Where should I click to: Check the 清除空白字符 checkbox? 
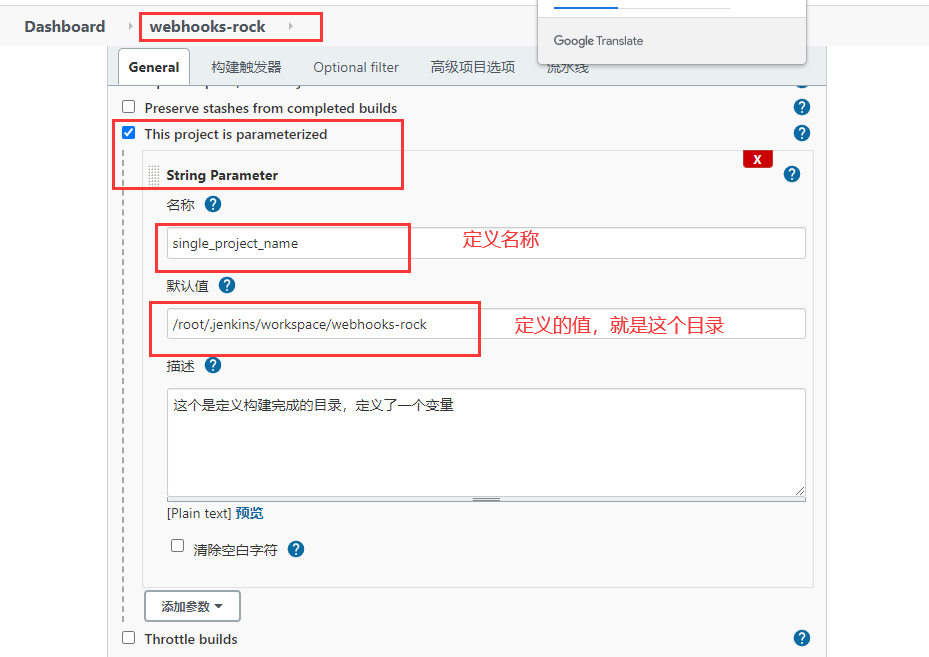(x=177, y=545)
